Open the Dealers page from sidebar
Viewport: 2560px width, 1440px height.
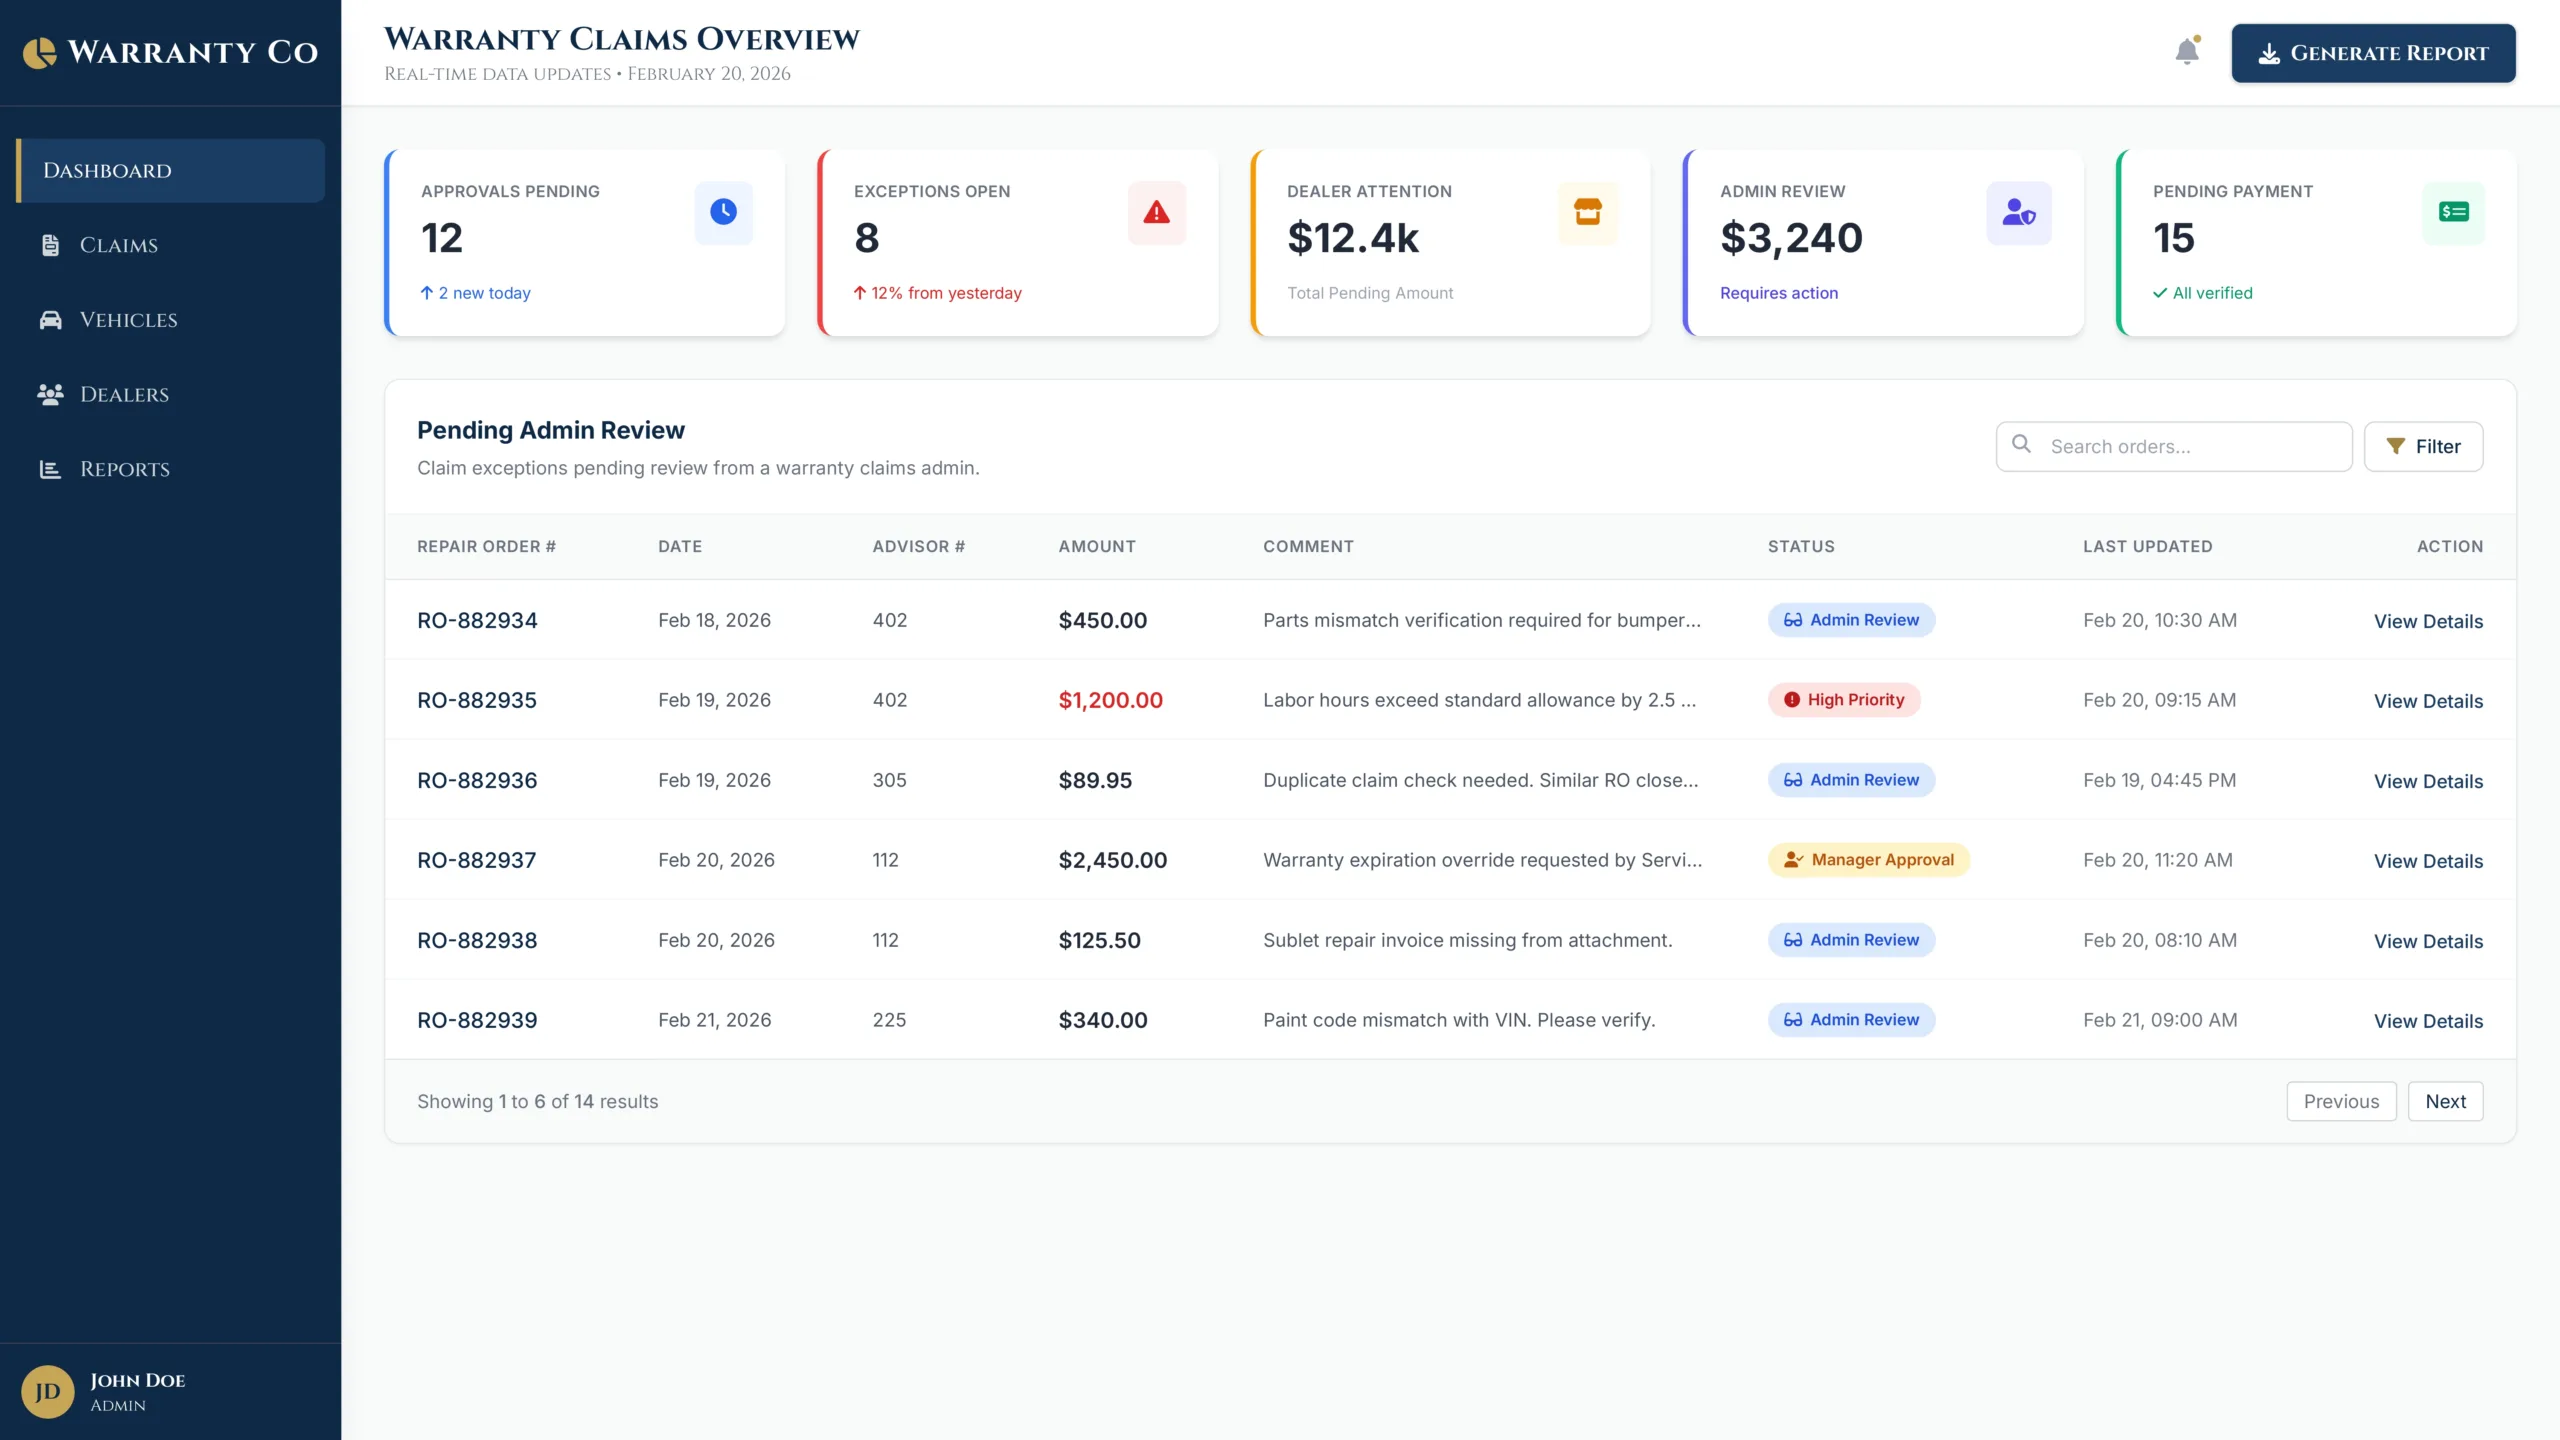pyautogui.click(x=124, y=394)
